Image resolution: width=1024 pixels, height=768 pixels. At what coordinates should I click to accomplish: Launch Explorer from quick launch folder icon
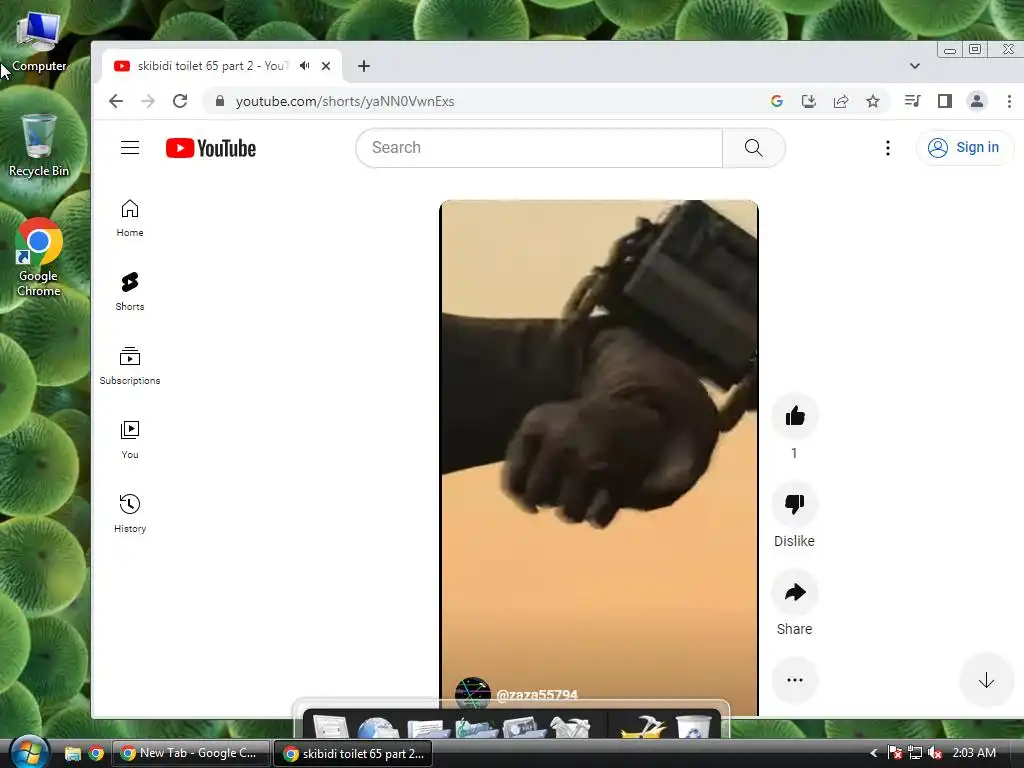(72, 754)
